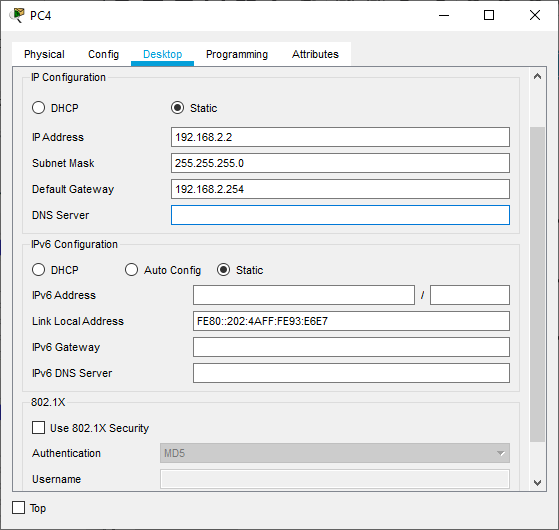The height and width of the screenshot is (530, 559).
Task: Click the scroll up arrow
Action: pos(537,76)
